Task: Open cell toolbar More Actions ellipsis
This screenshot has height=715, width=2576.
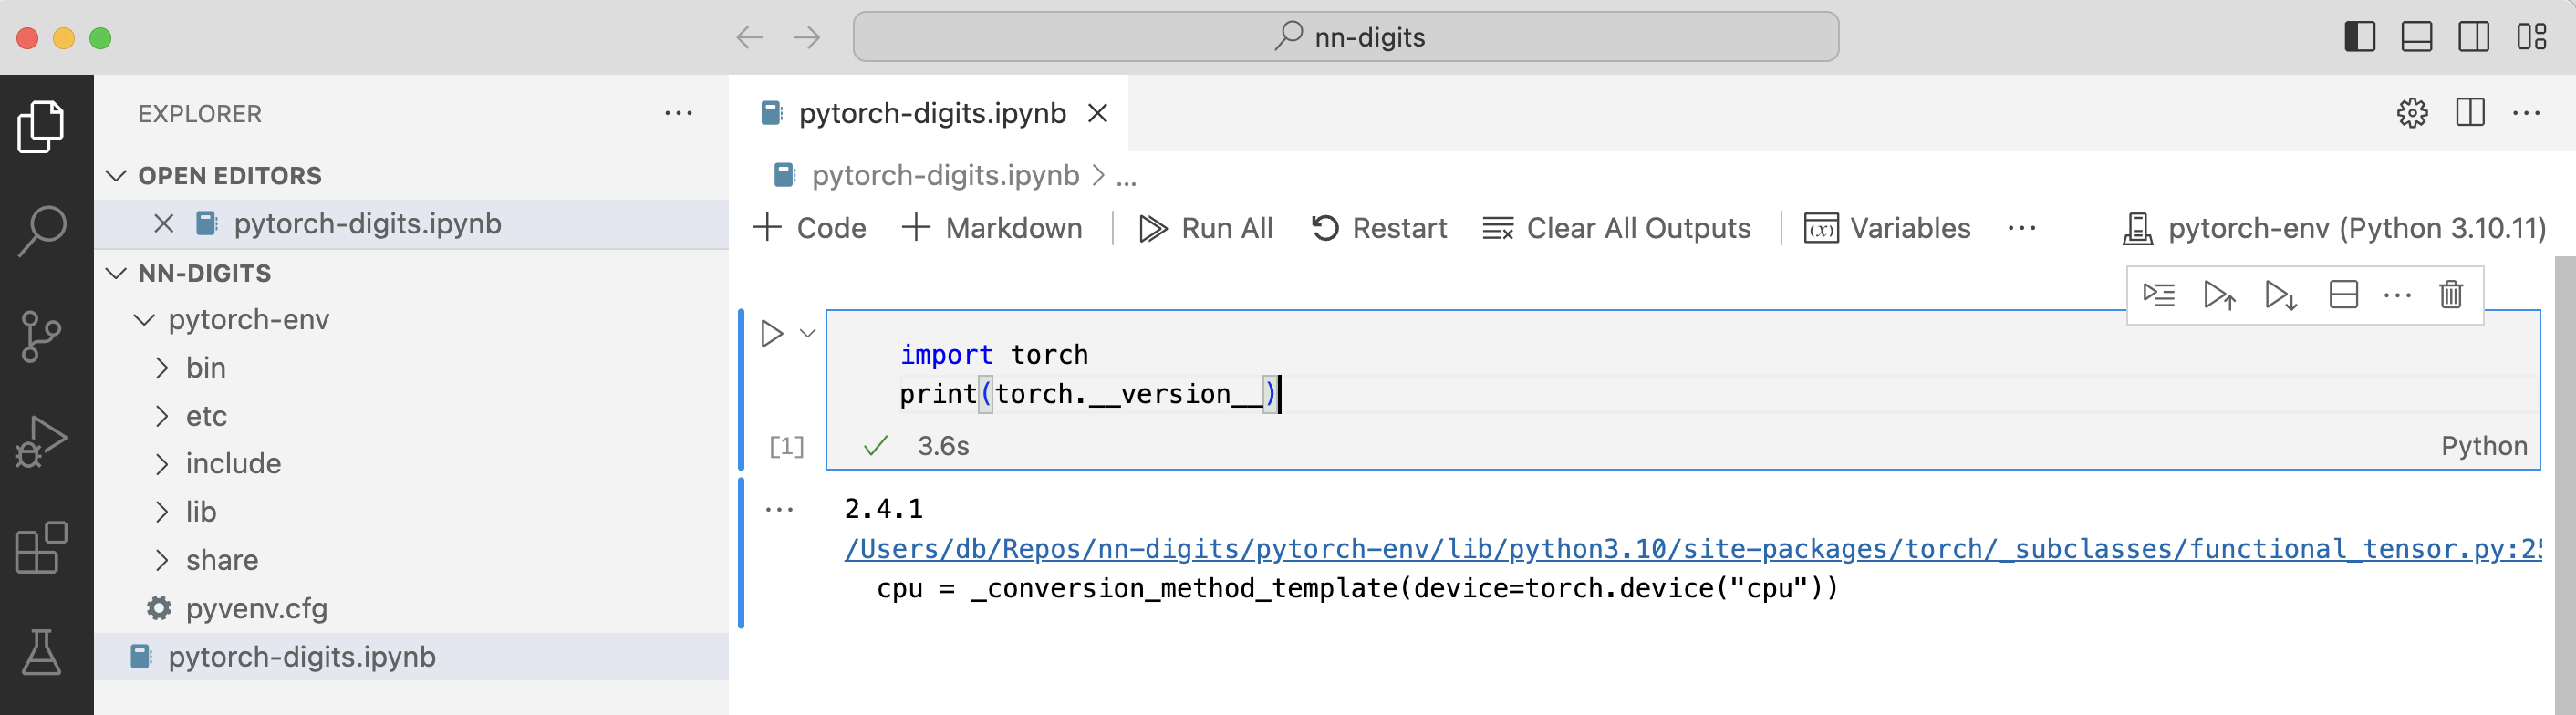Action: pyautogui.click(x=2397, y=295)
